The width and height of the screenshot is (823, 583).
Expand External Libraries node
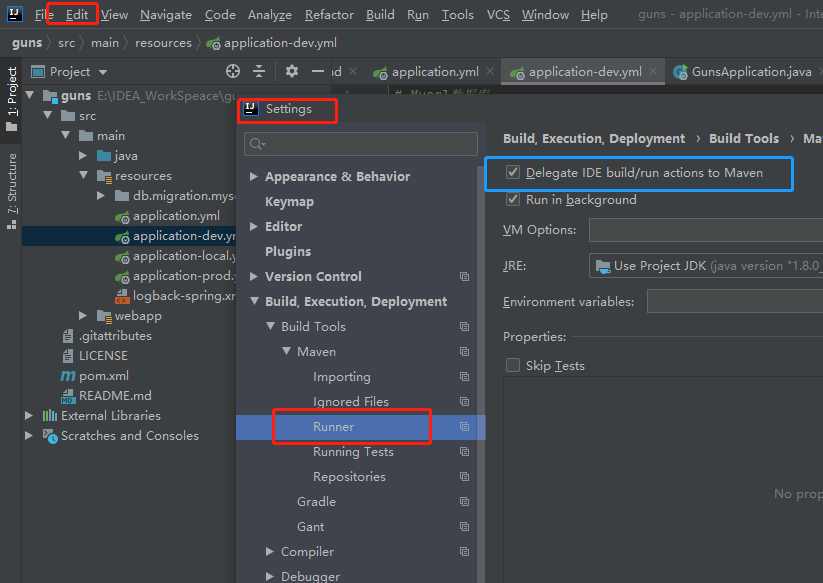click(29, 416)
